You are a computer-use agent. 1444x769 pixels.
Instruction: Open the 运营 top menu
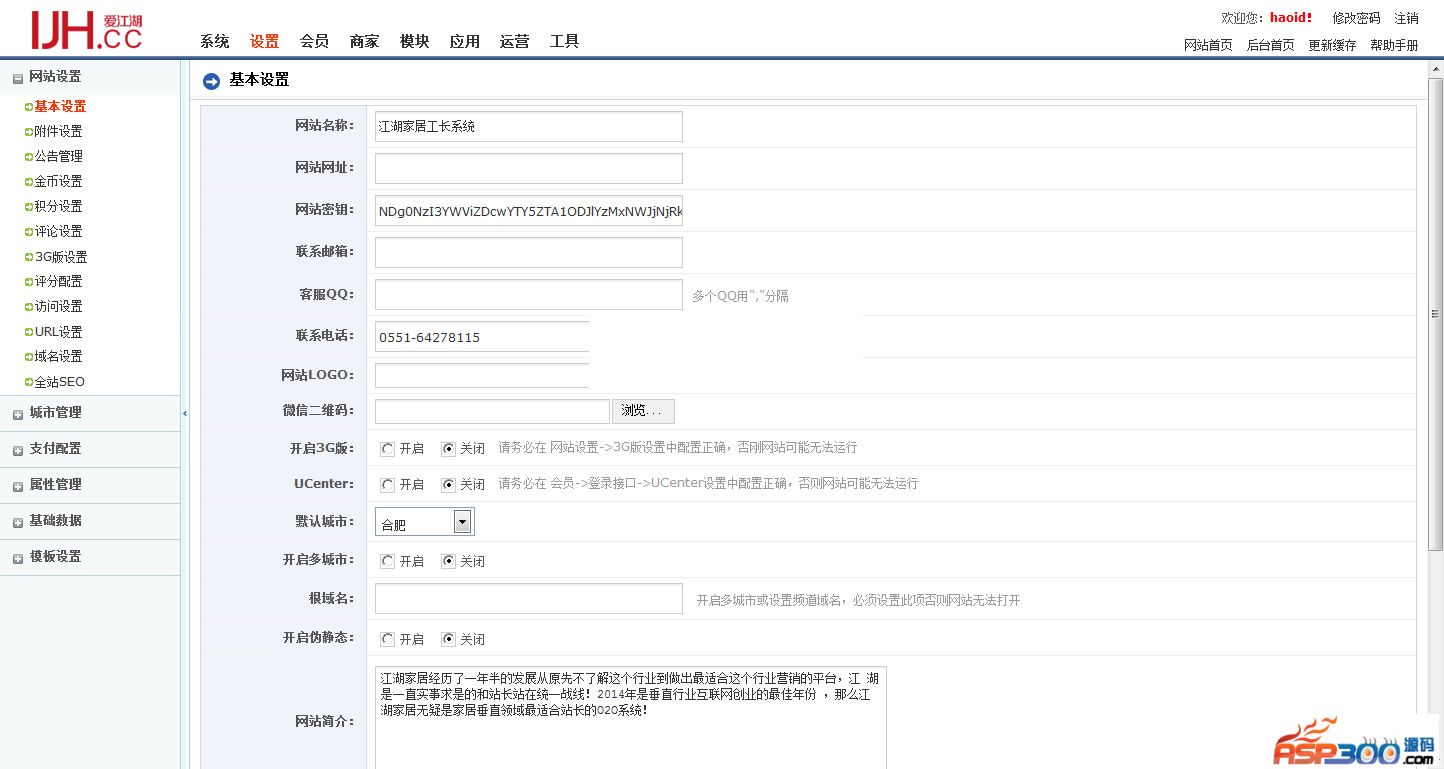point(514,41)
